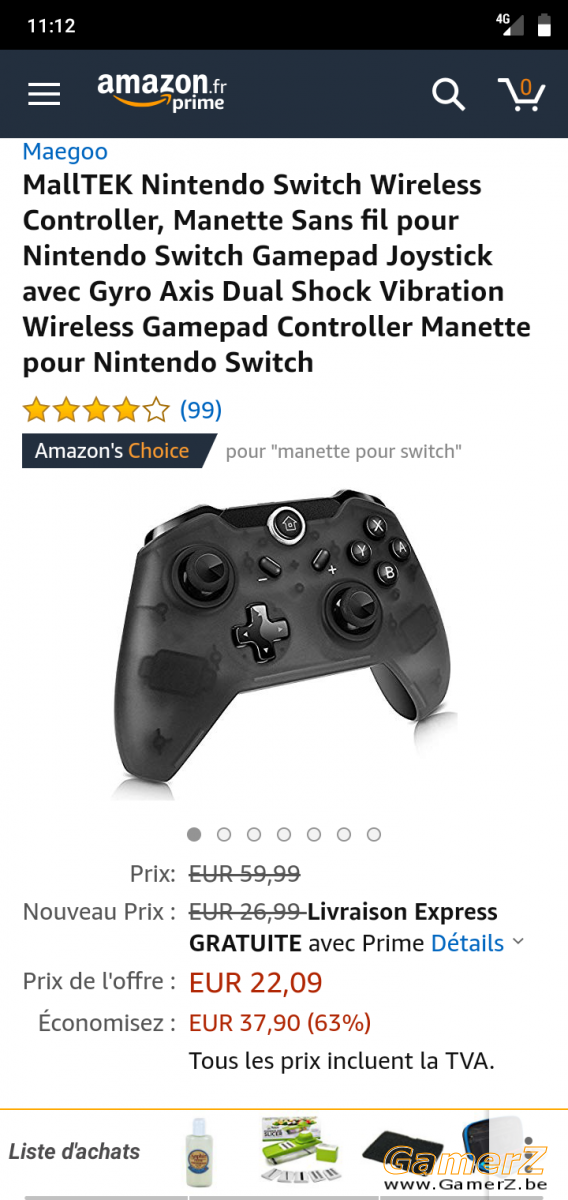
Task: Select the second image carousel dot
Action: (224, 834)
